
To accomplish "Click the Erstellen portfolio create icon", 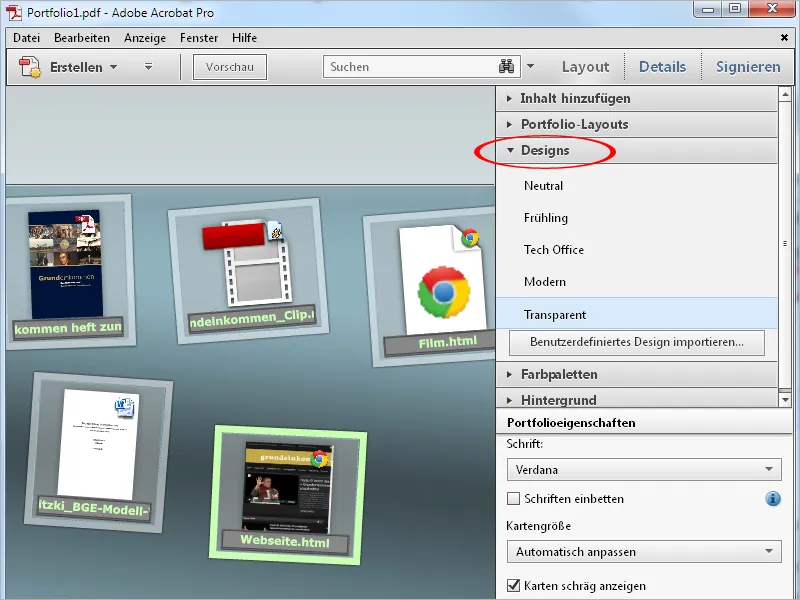I will click(30, 67).
